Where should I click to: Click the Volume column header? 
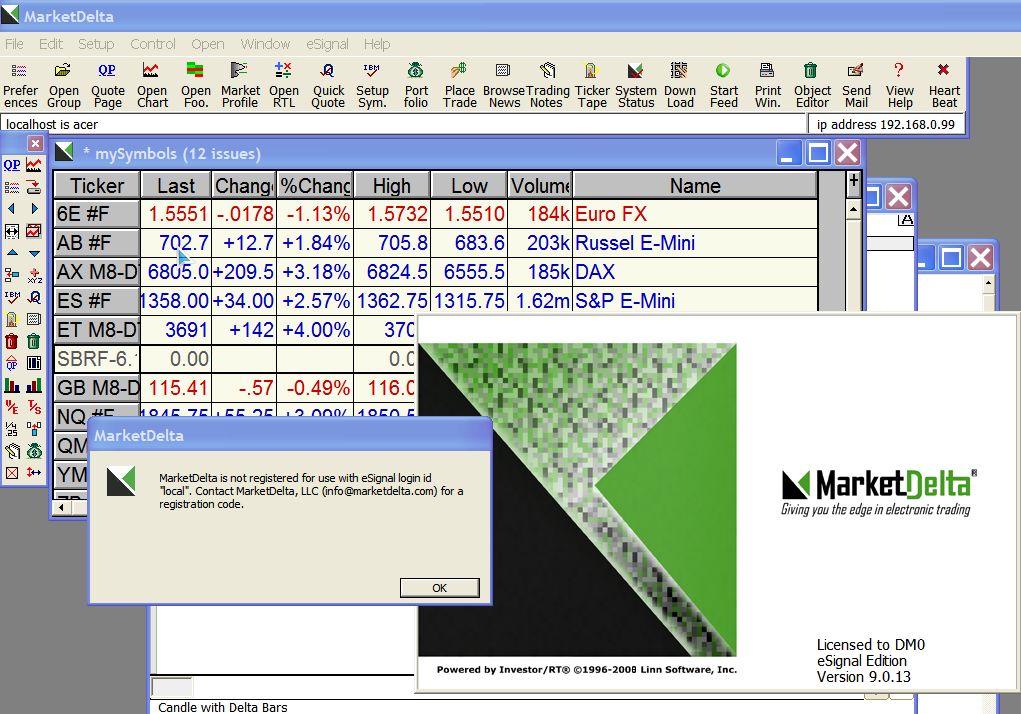click(540, 186)
